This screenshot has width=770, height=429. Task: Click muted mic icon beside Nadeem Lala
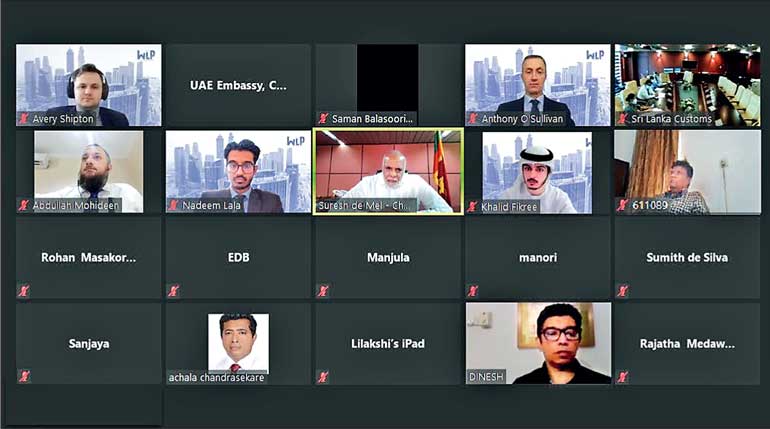coord(173,205)
